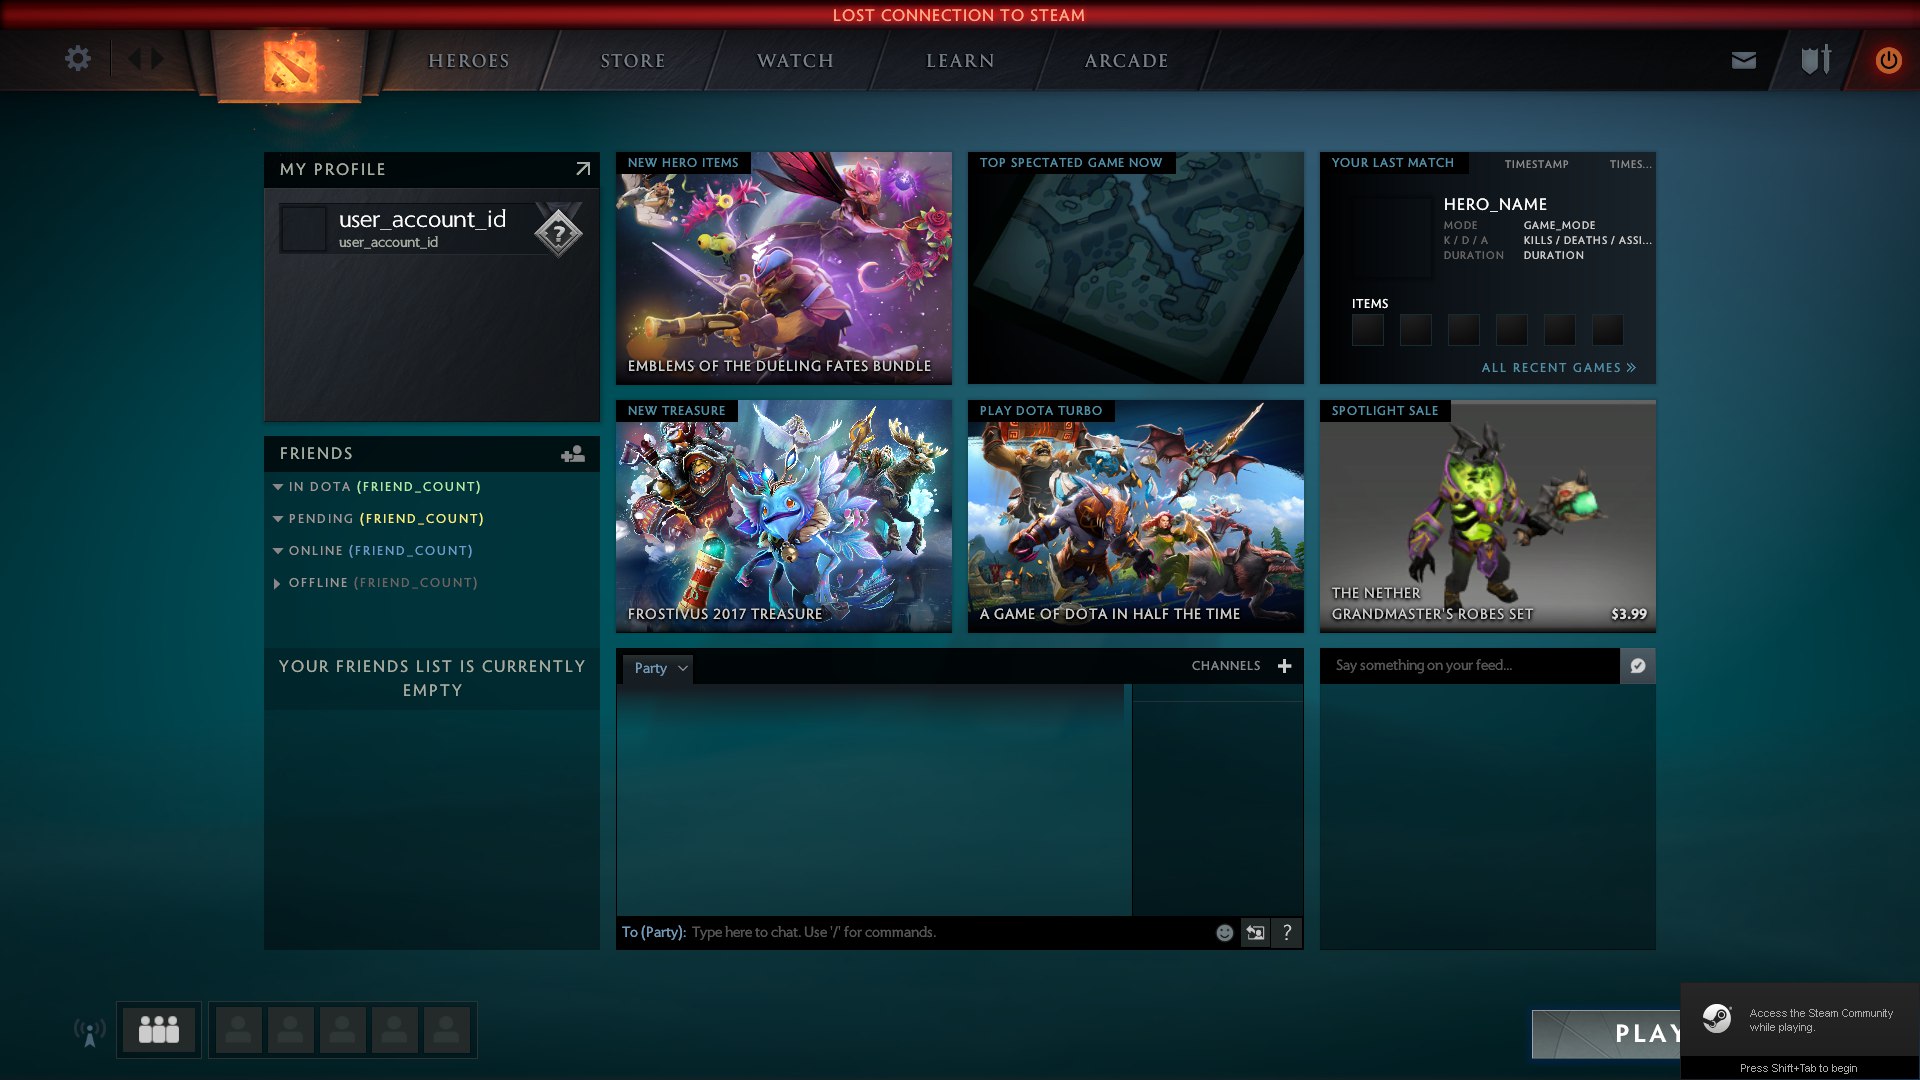Click the Steam overlay logo icon

1717,1019
